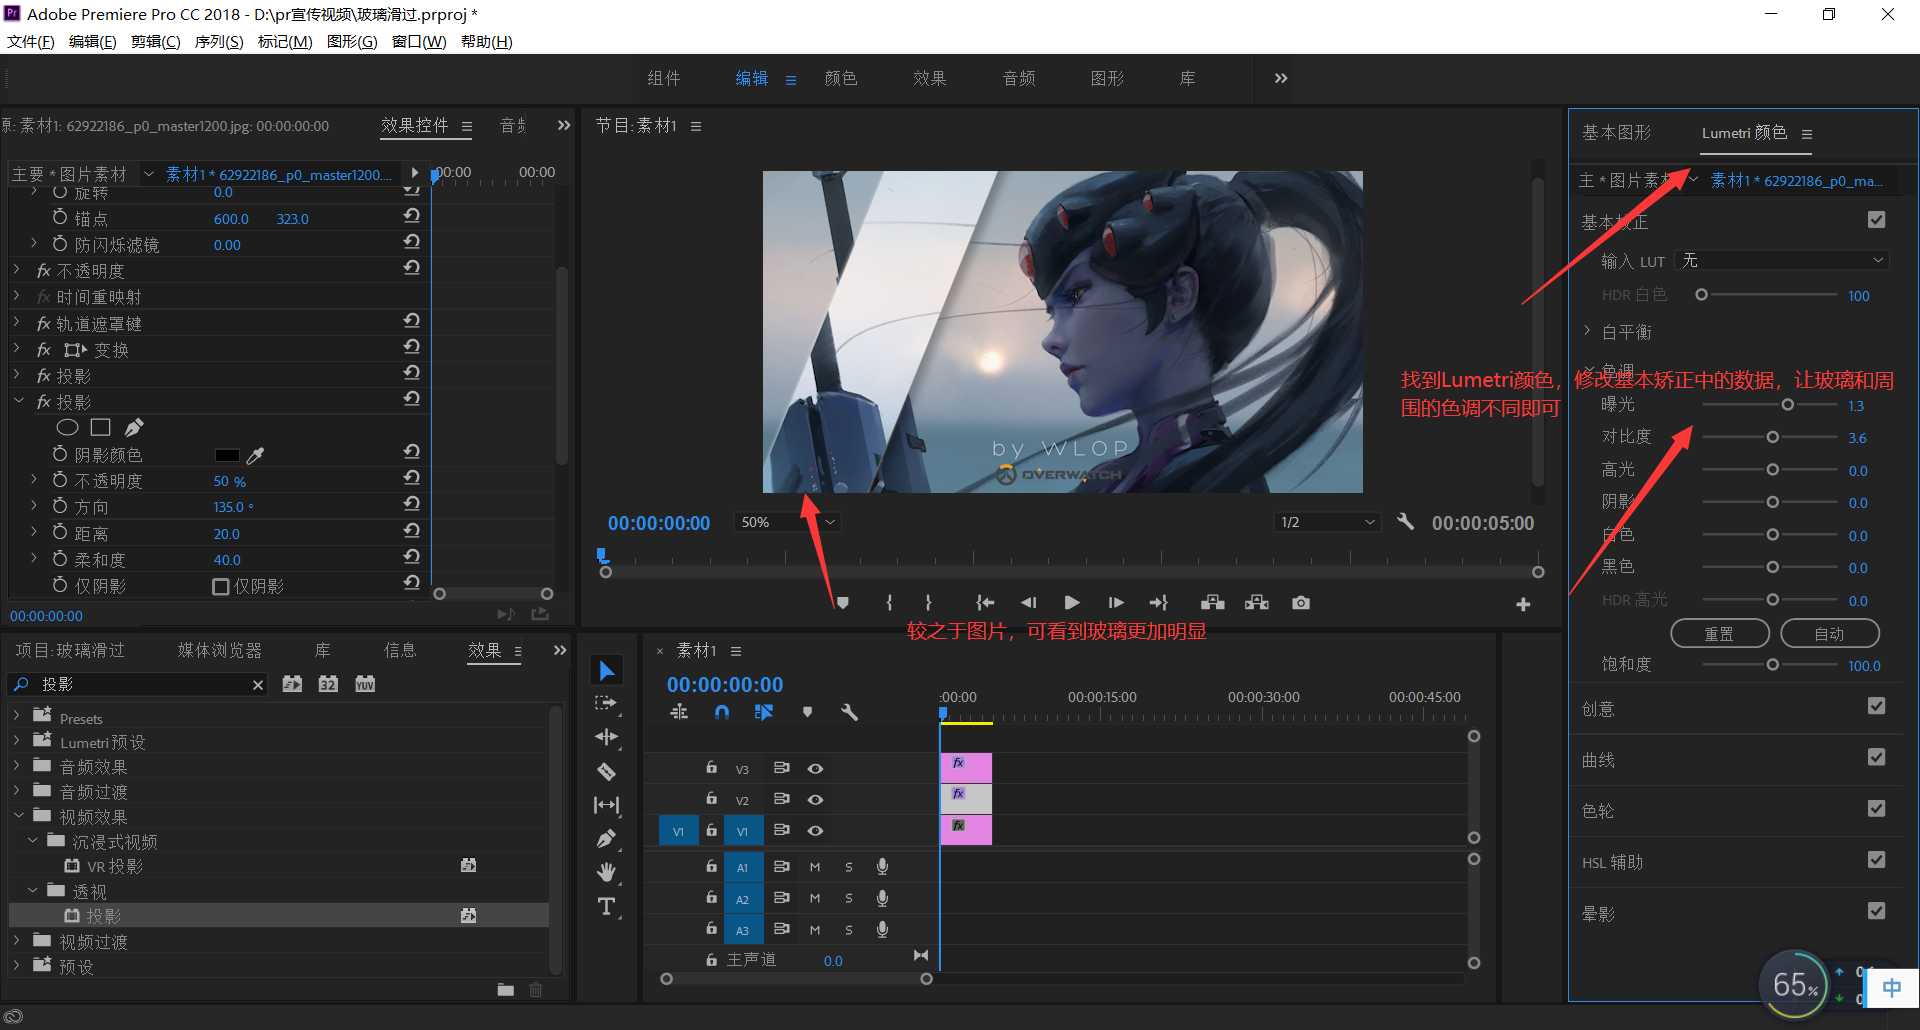The image size is (1920, 1030).
Task: Click Go to In point button
Action: tap(985, 603)
